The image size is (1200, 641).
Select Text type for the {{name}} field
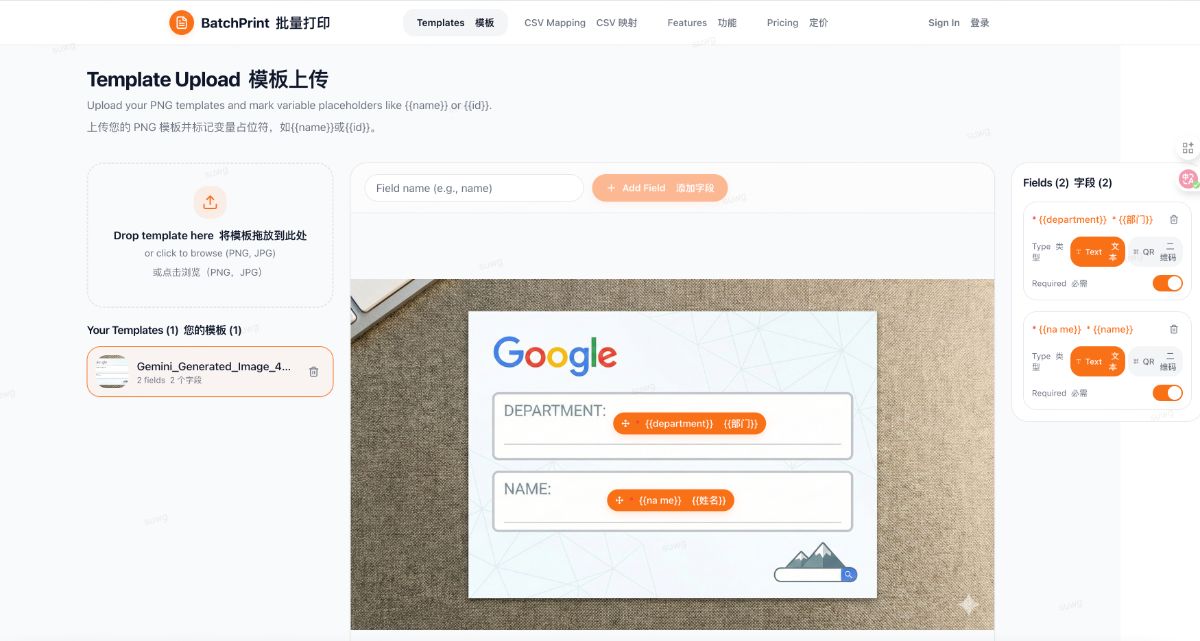coord(1097,361)
